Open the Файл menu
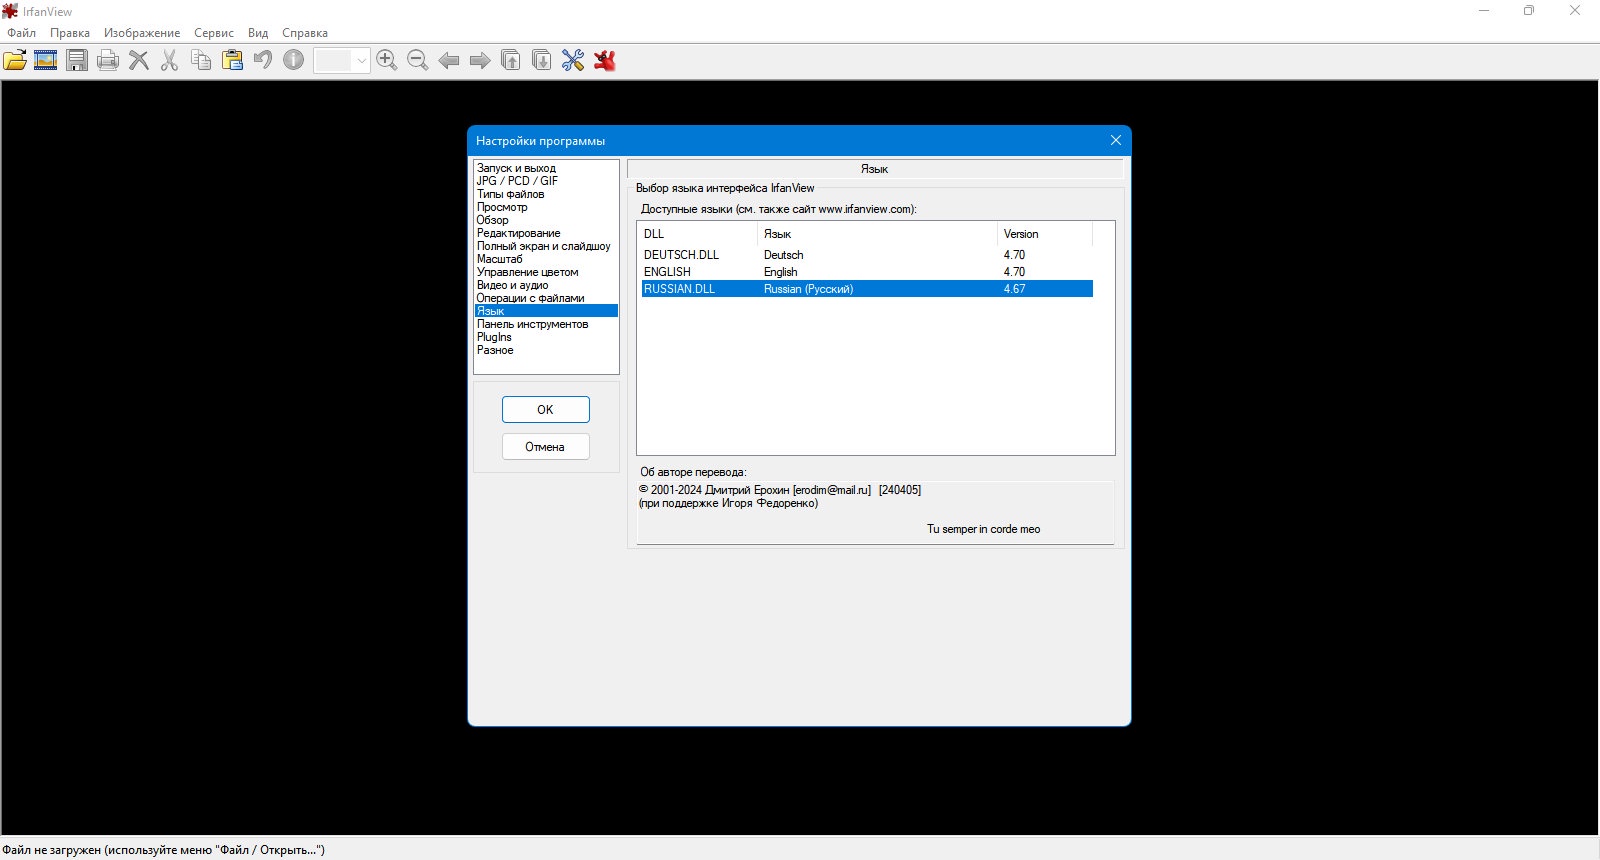This screenshot has width=1600, height=860. click(x=21, y=33)
